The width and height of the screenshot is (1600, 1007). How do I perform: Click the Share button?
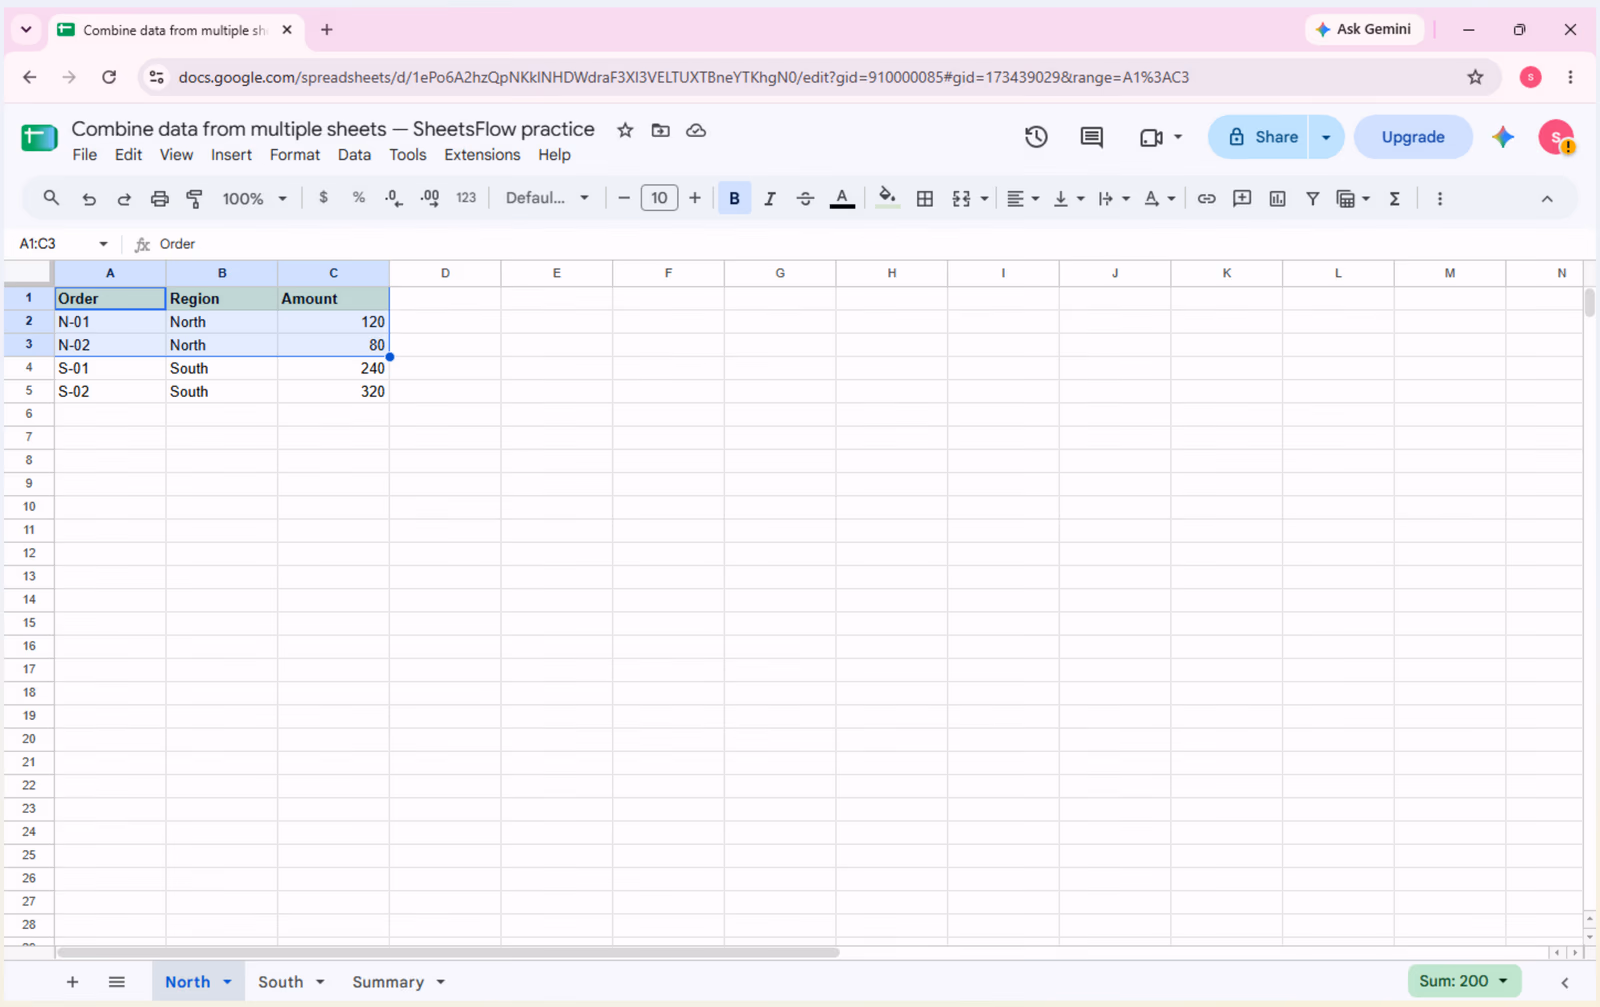[1258, 137]
